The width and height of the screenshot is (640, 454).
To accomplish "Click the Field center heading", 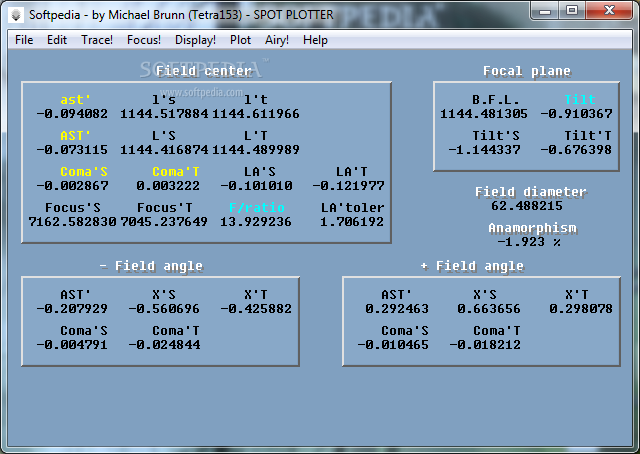I will [204, 71].
